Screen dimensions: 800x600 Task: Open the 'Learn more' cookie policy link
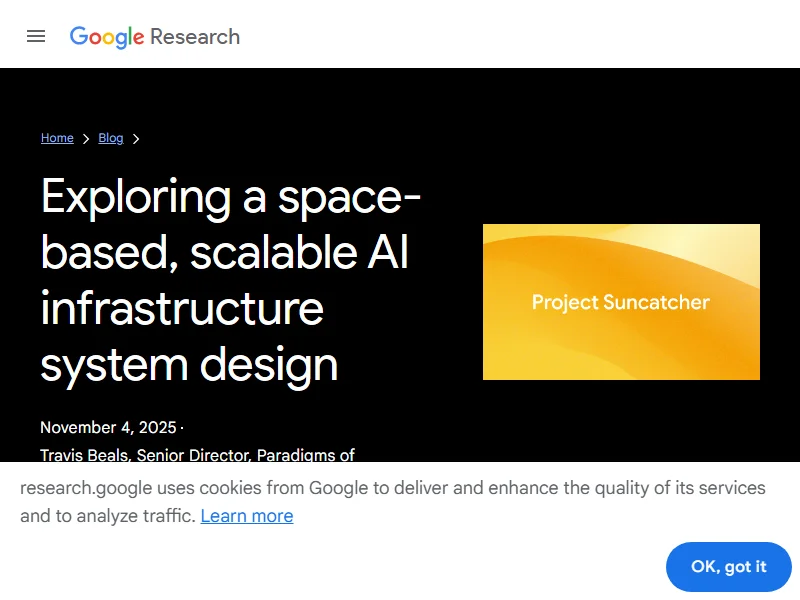[247, 516]
